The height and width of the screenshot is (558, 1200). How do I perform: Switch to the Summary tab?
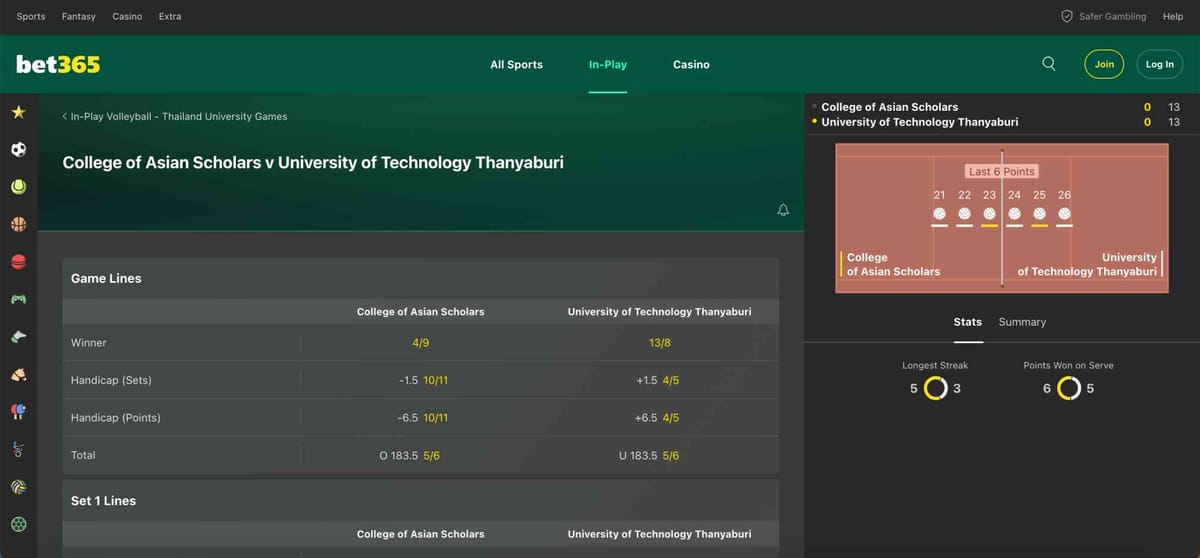[x=1022, y=322]
